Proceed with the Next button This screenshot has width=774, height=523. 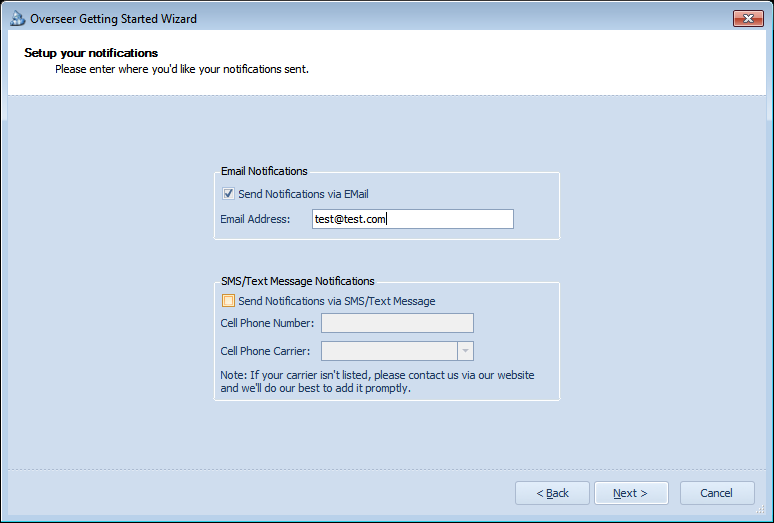coord(631,493)
